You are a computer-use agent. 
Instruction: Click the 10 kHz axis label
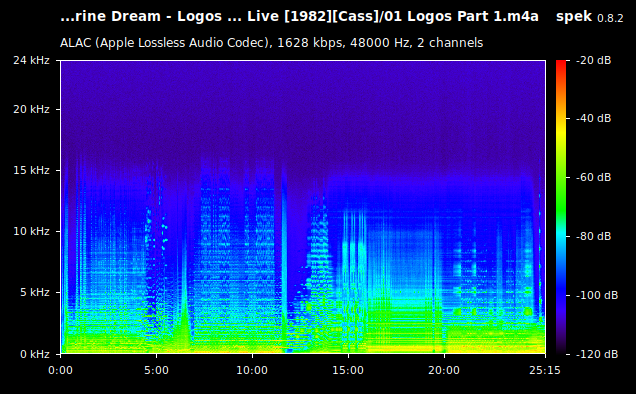[31, 232]
